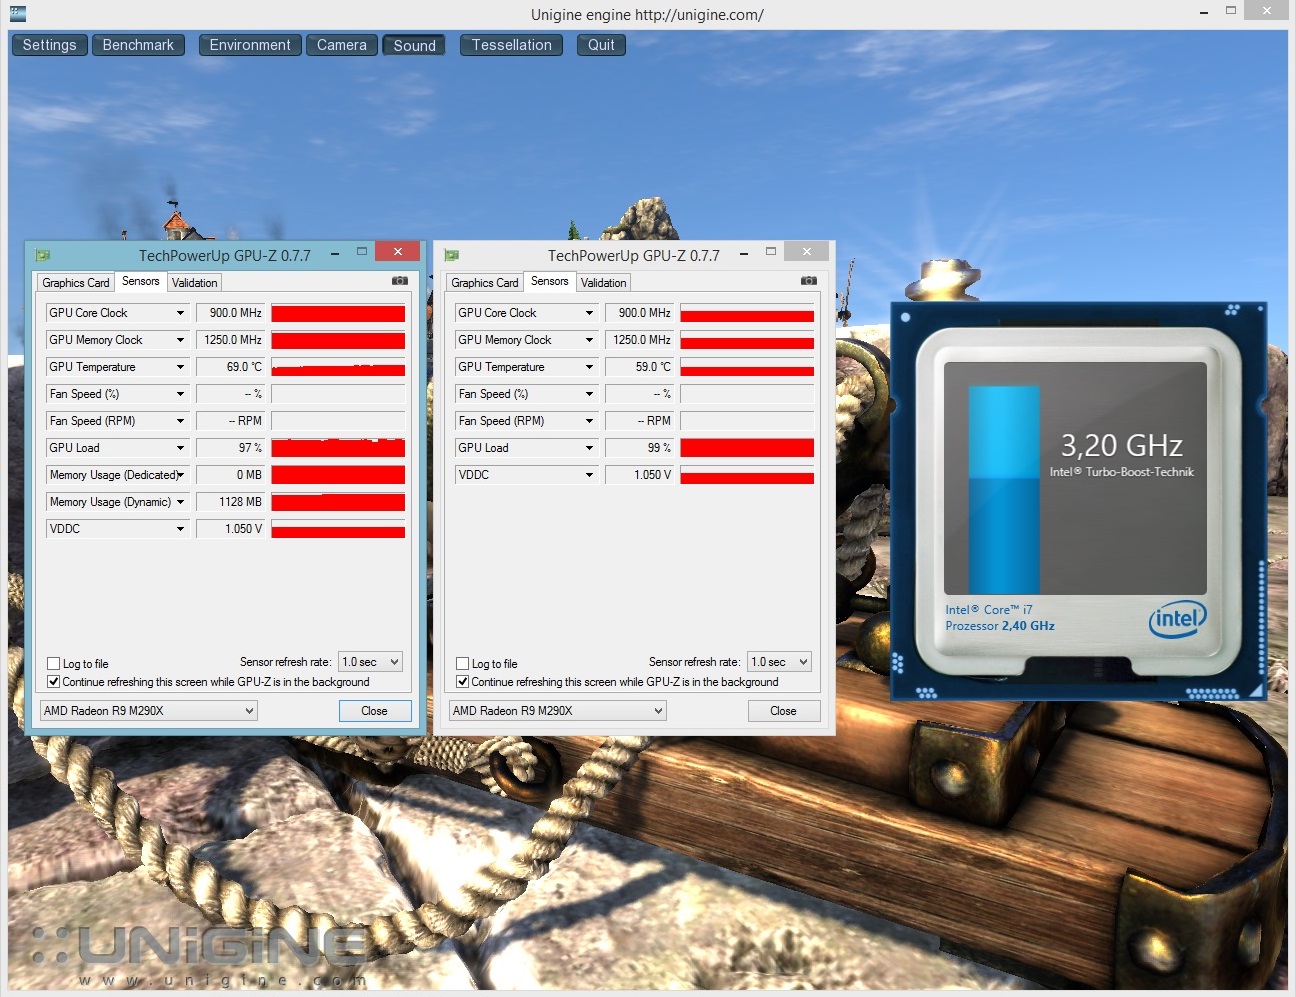This screenshot has height=997, width=1296.
Task: Switch to Validation tab in right GPU-Z window
Action: coord(604,283)
